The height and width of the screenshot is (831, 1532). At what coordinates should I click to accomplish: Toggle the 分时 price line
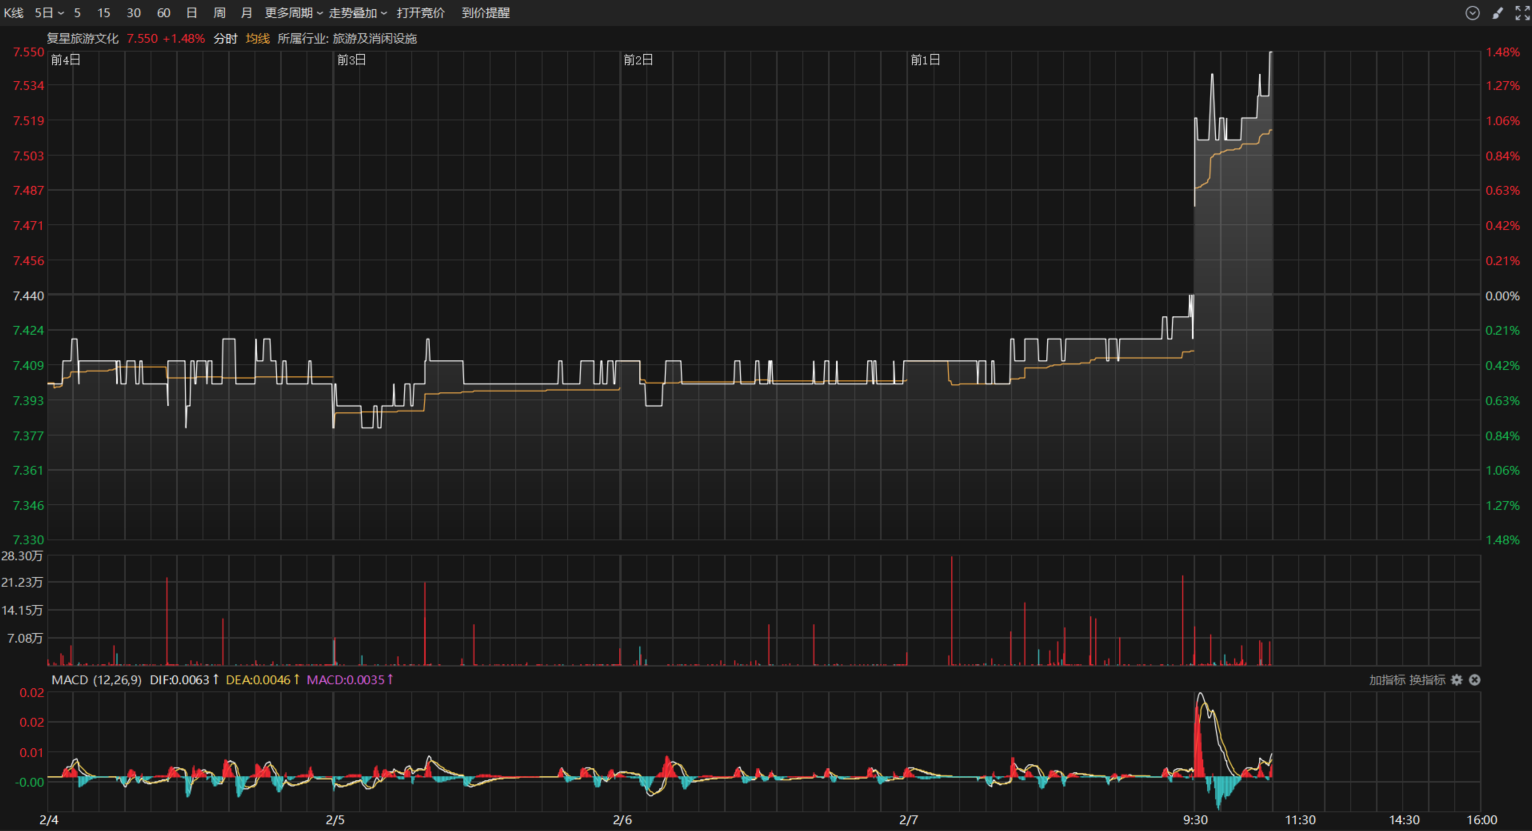tap(225, 39)
